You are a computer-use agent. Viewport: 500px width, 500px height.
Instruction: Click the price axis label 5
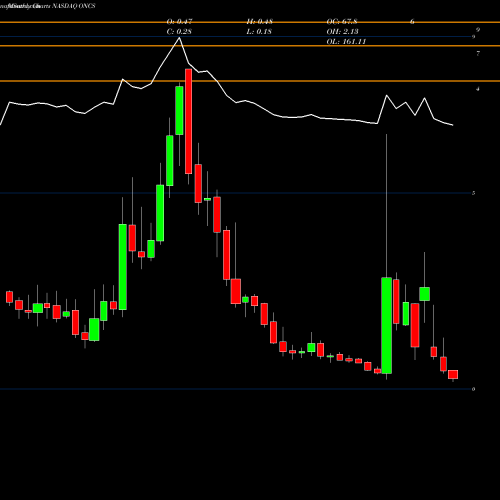coord(474,193)
